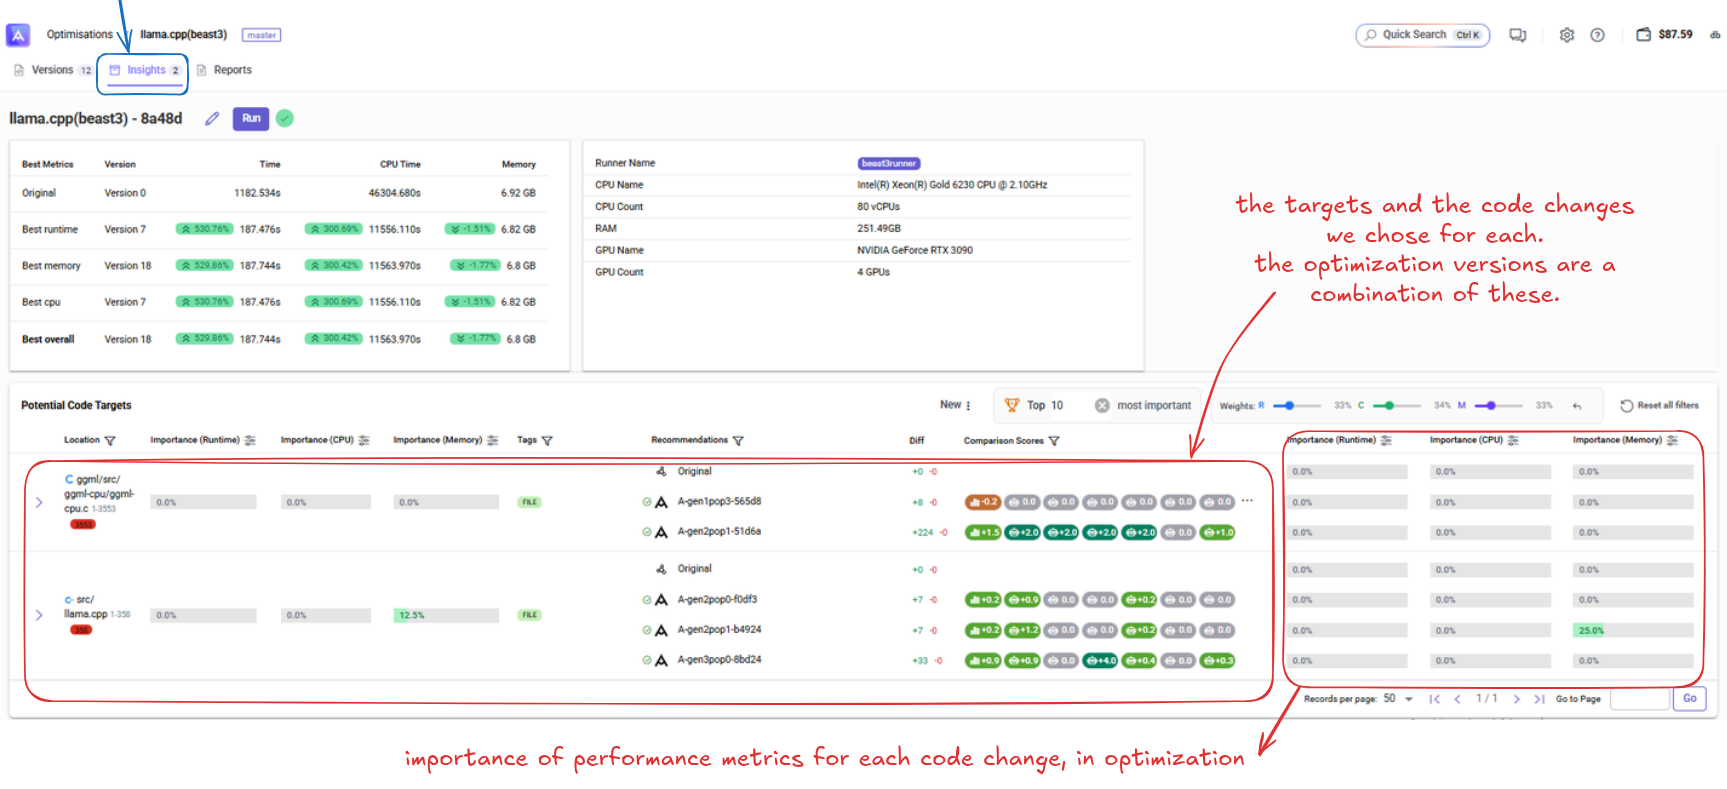Select the A-gen1pop3-565d8 recommendation check circle
Image resolution: width=1727 pixels, height=789 pixels.
[647, 502]
